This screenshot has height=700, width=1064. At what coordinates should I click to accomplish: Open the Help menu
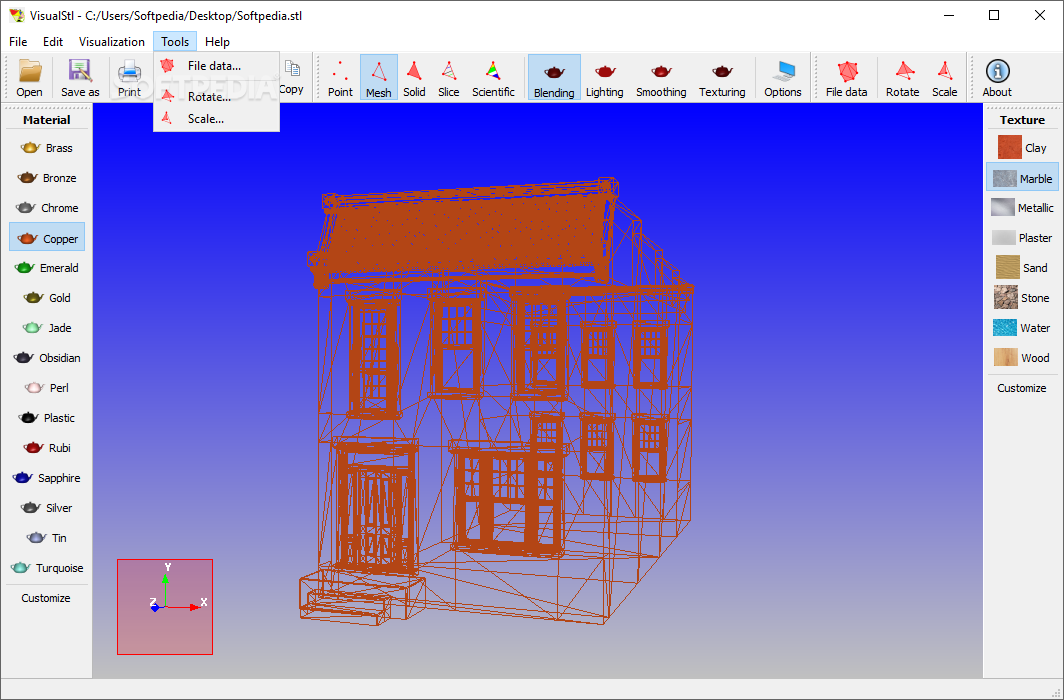point(217,41)
